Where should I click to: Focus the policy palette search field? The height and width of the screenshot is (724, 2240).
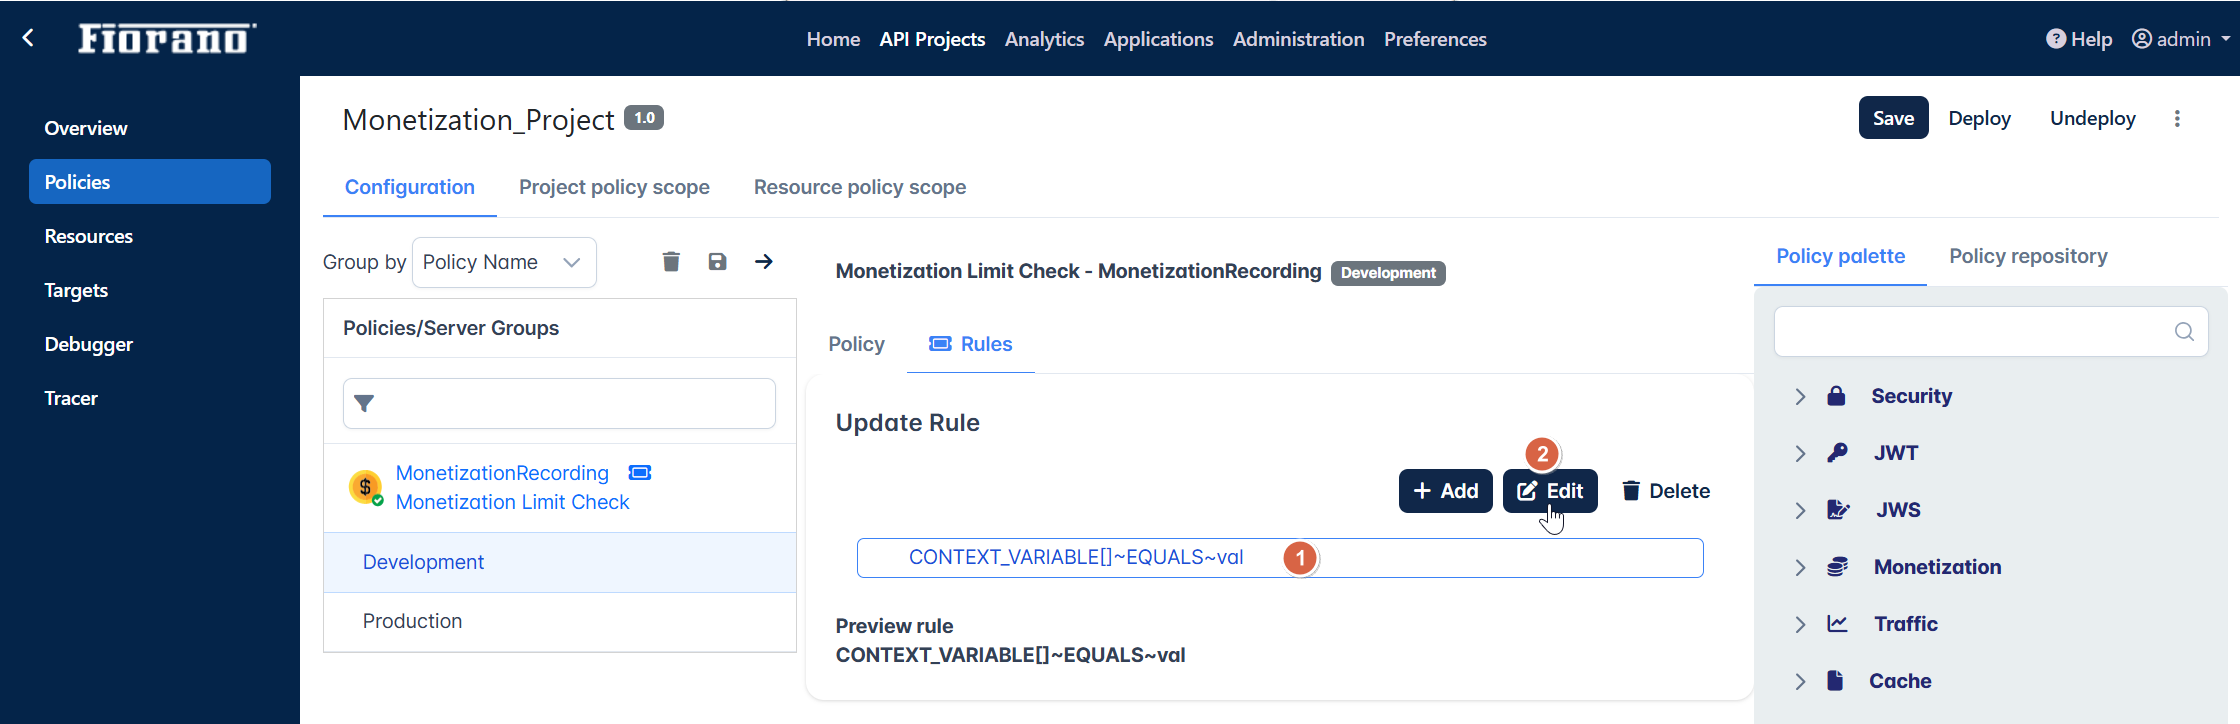click(1991, 332)
